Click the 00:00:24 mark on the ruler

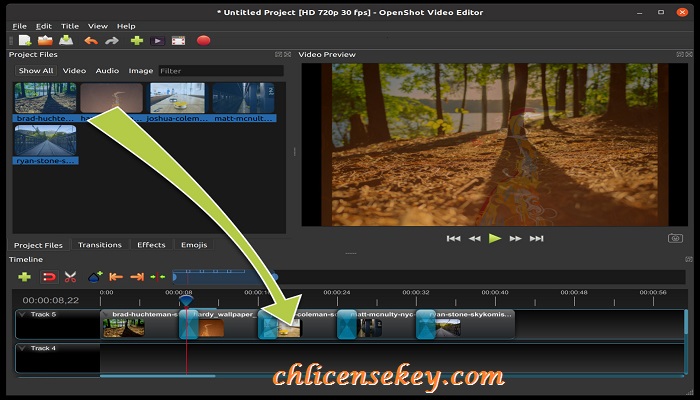coord(337,292)
